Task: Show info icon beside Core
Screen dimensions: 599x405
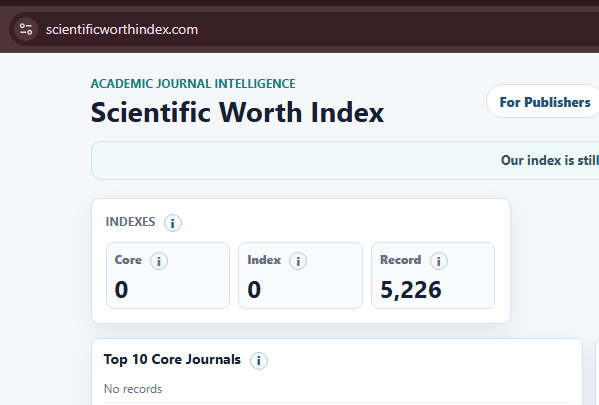Action: pos(159,261)
